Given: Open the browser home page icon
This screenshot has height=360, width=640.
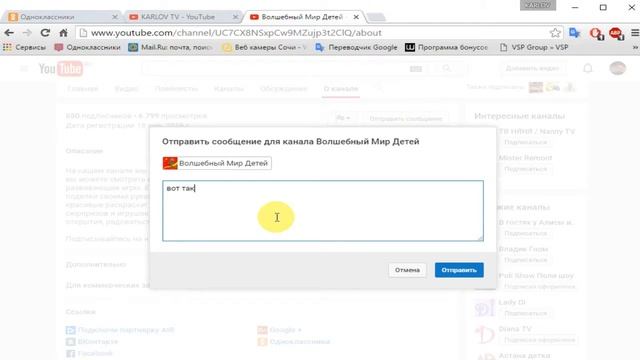Looking at the screenshot, I should point(63,33).
